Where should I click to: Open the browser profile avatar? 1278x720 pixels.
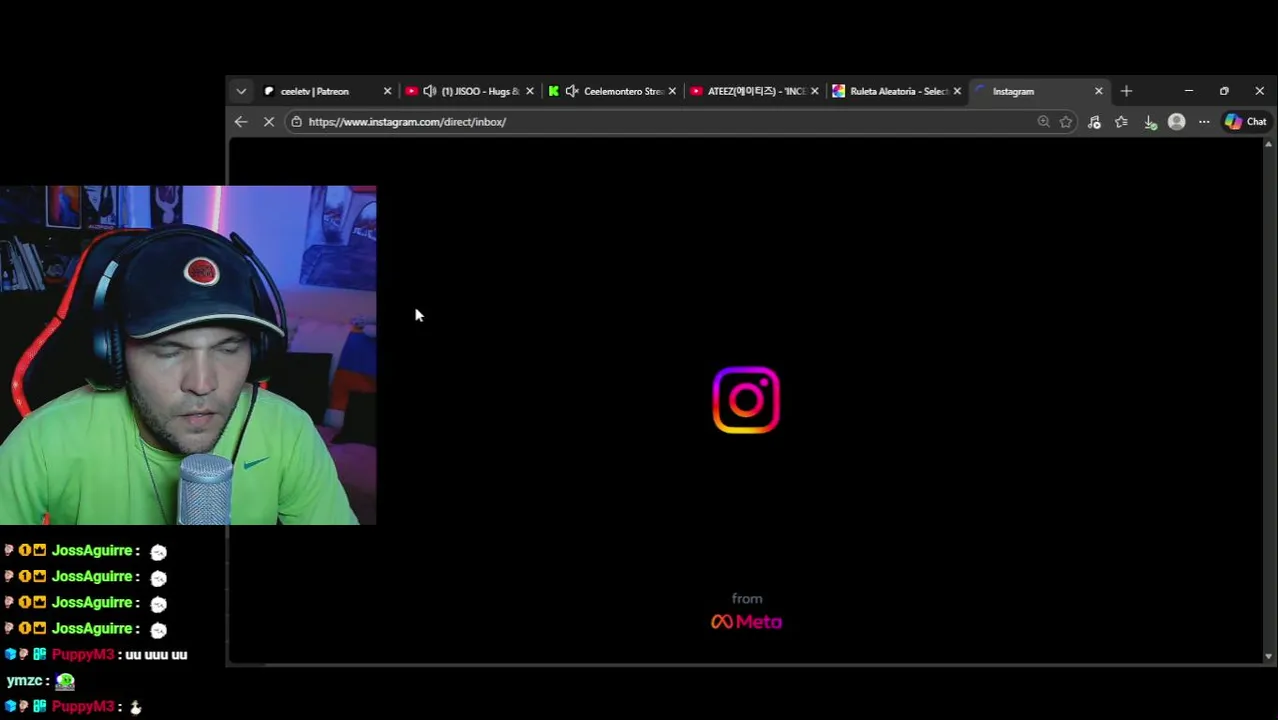pos(1177,122)
